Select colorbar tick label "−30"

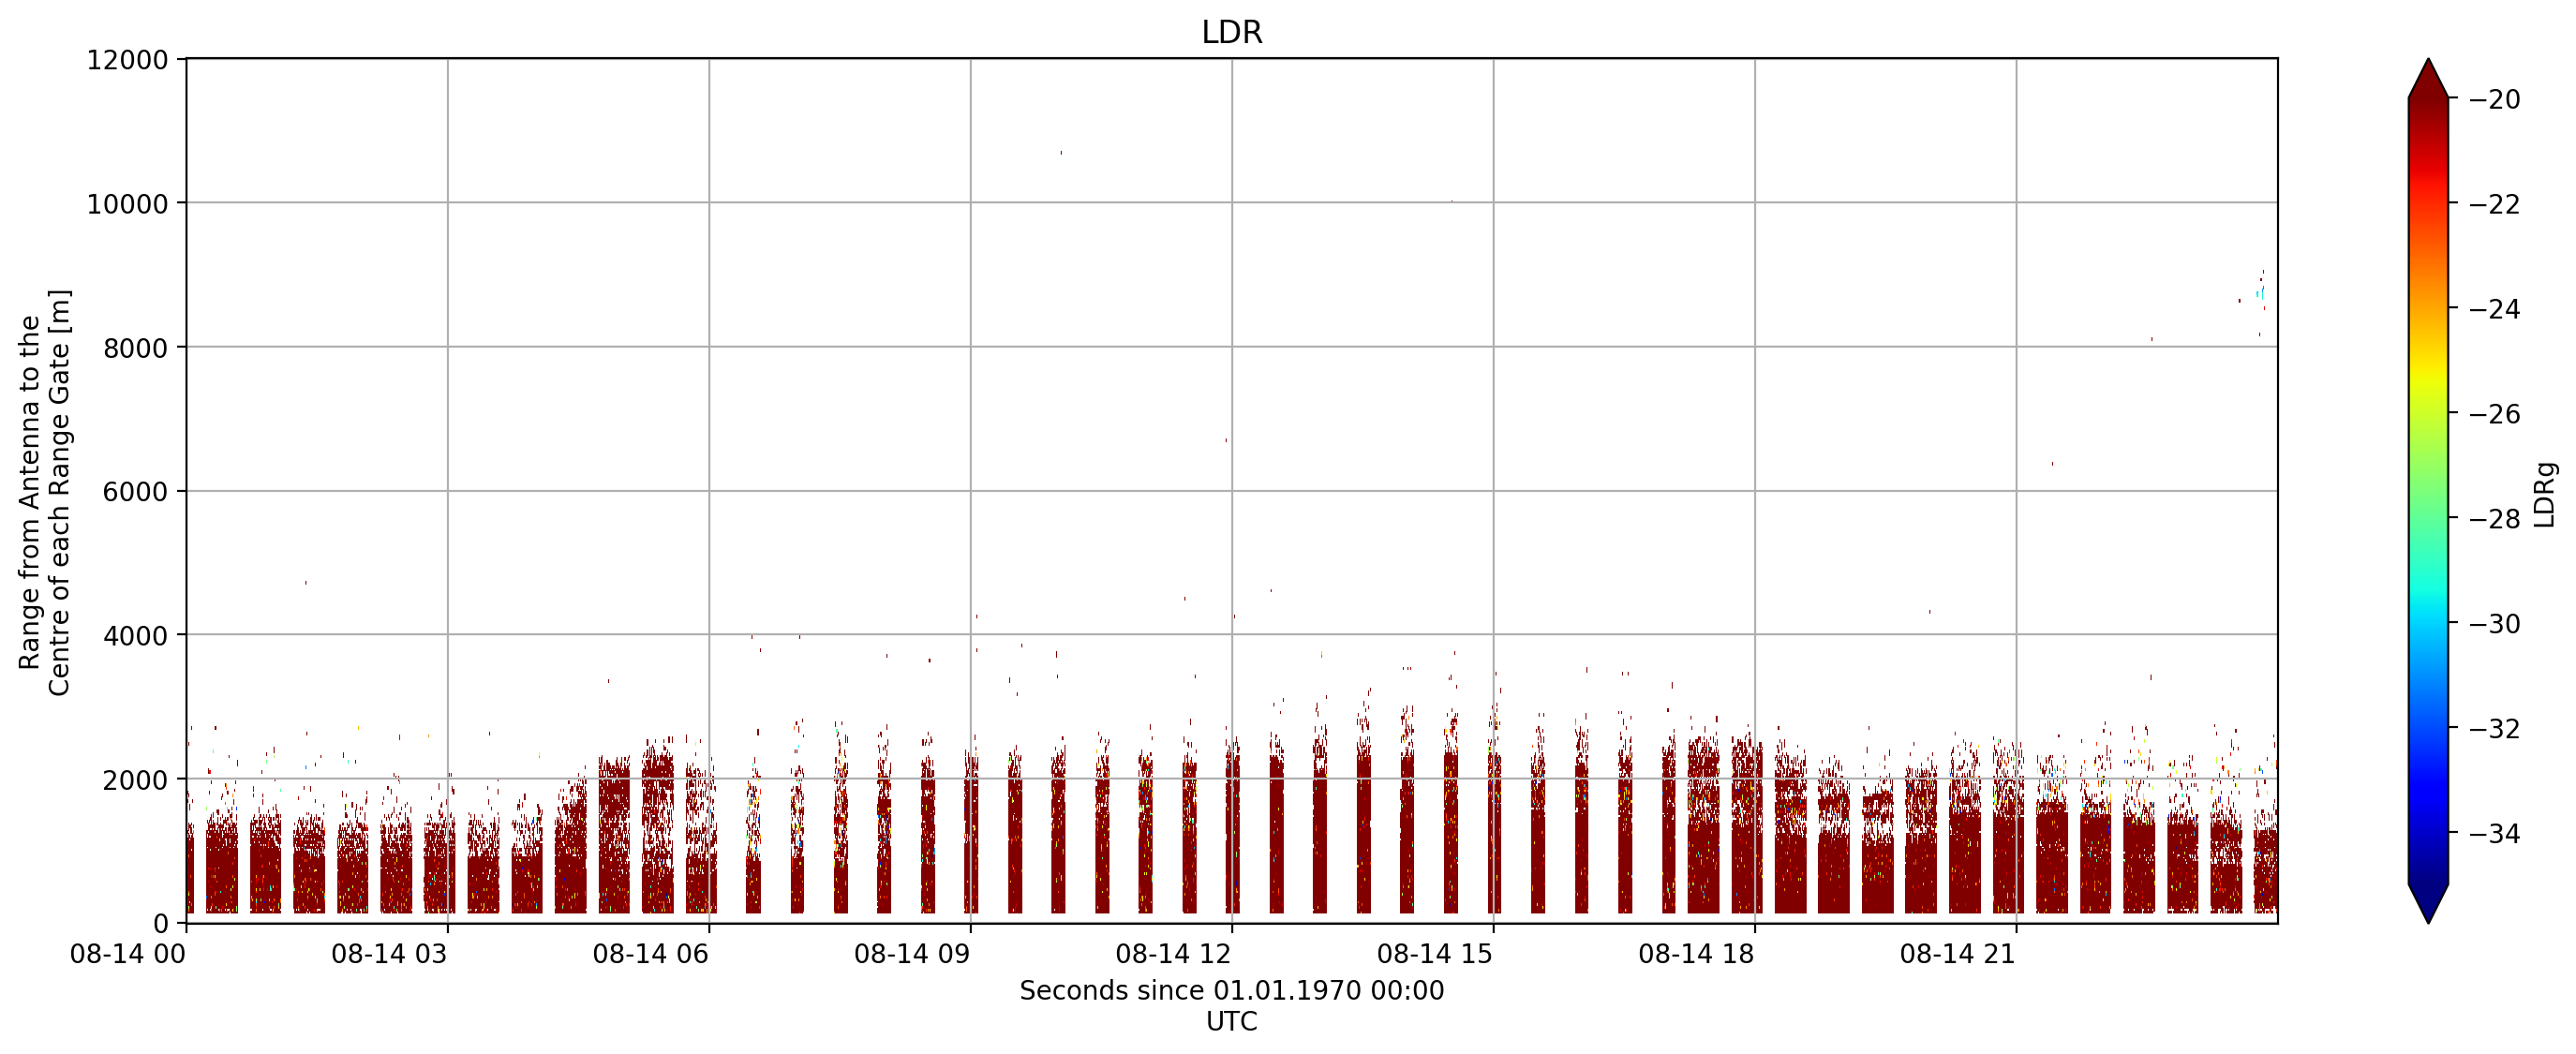(x=2495, y=624)
